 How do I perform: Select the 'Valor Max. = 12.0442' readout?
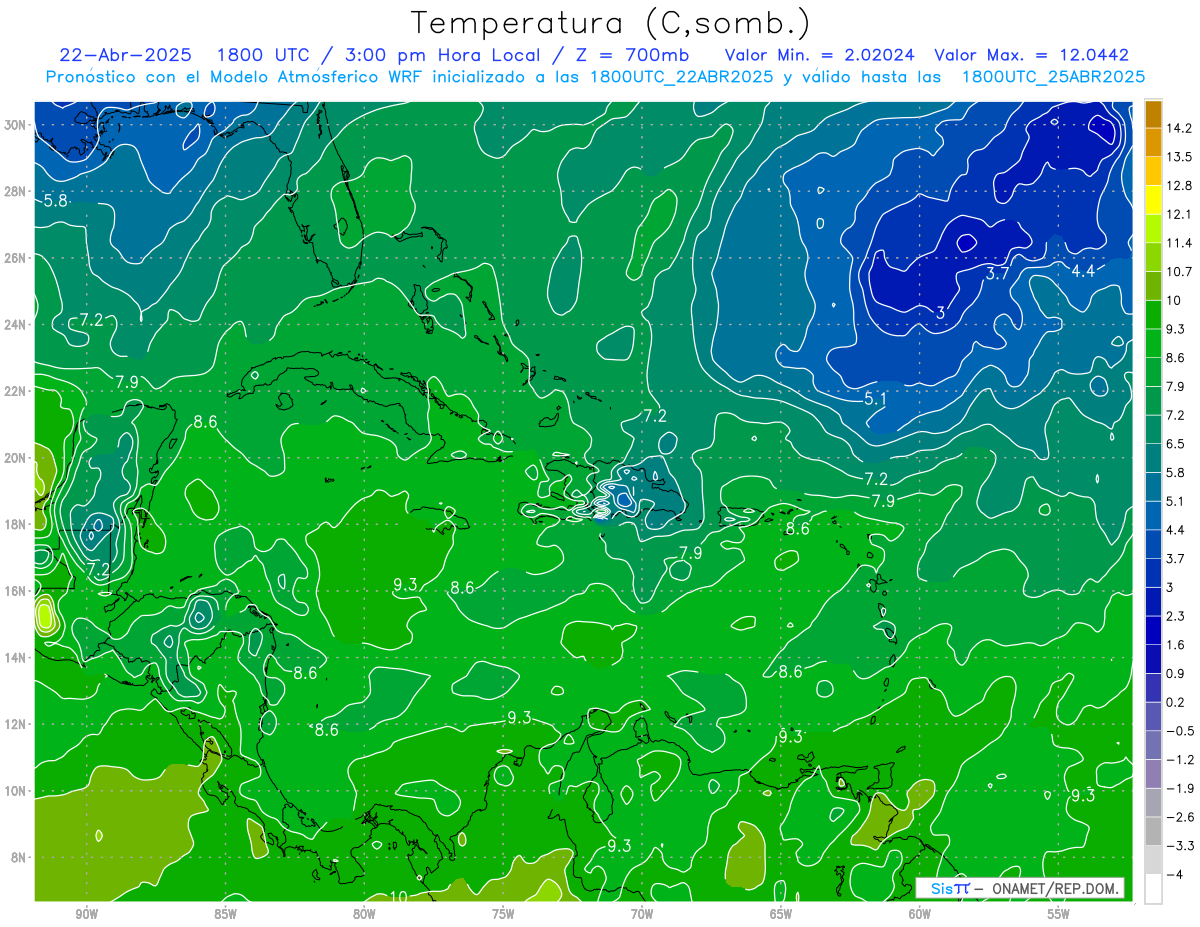tap(1031, 55)
